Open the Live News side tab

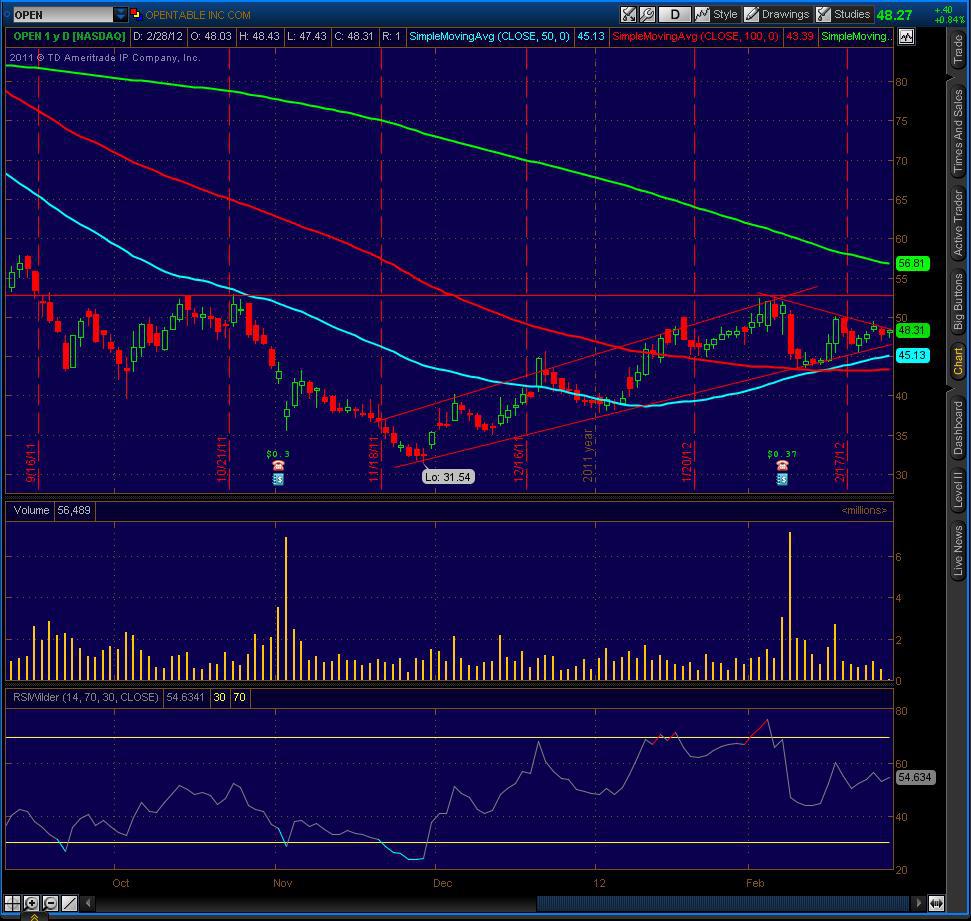(x=957, y=551)
